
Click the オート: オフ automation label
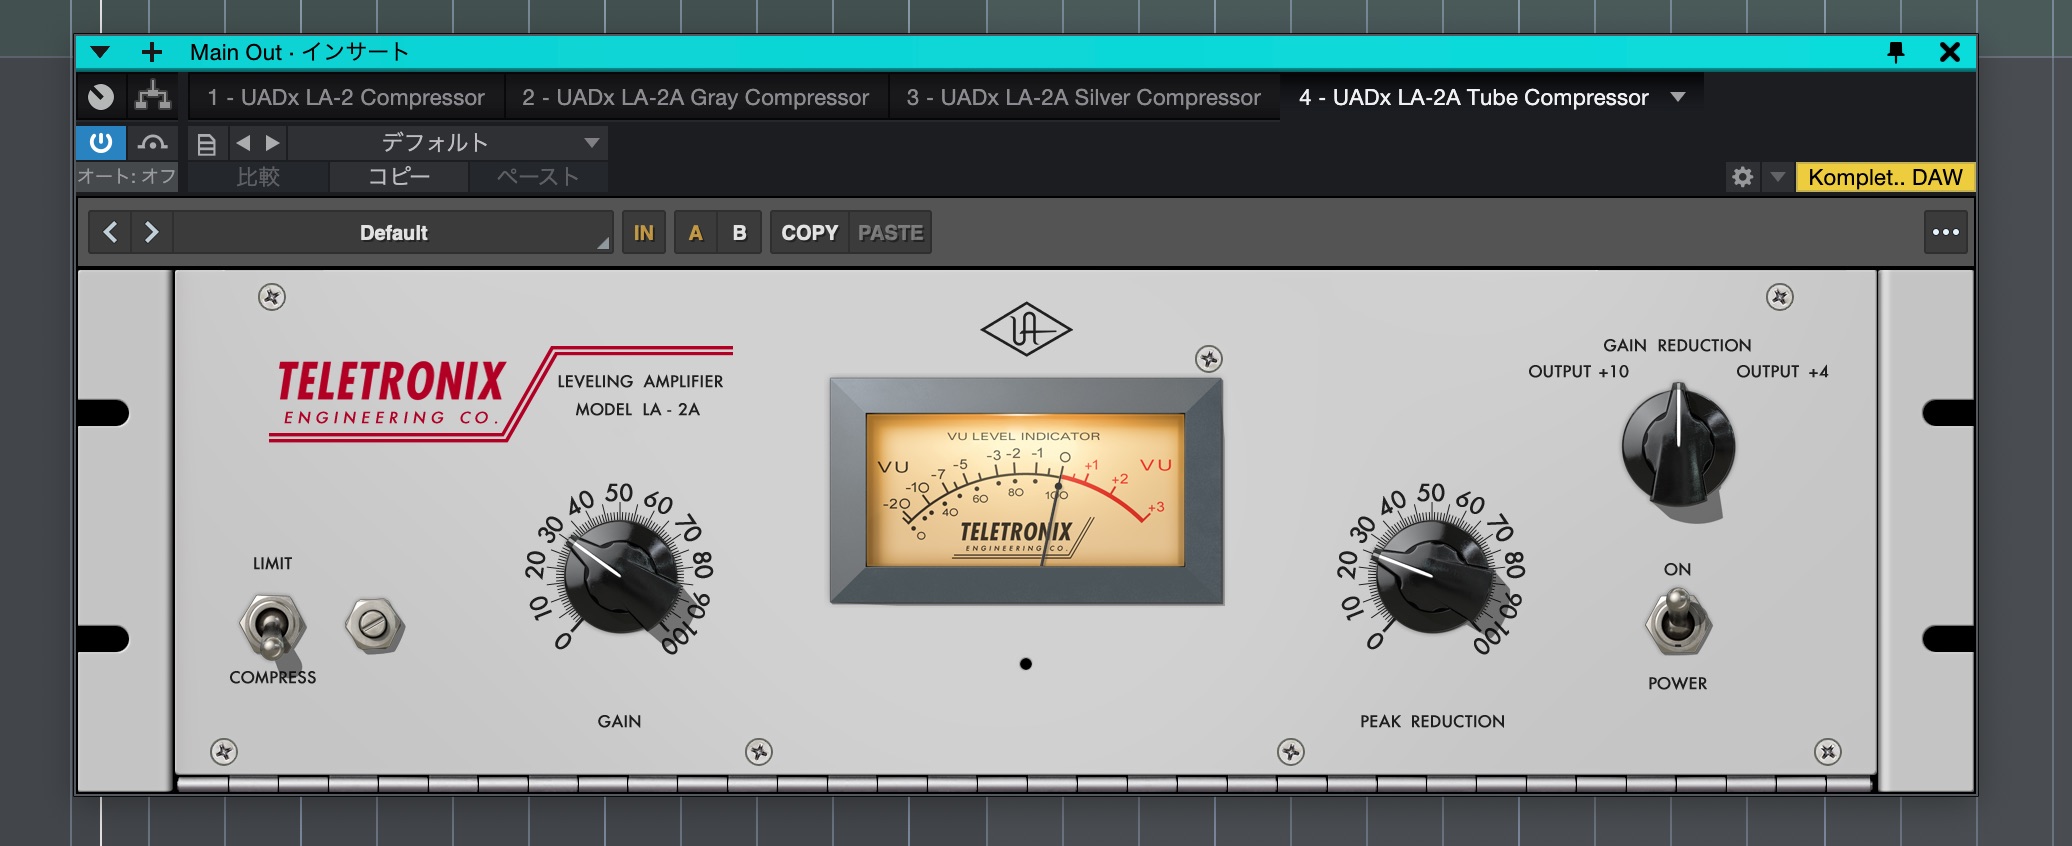pyautogui.click(x=127, y=177)
